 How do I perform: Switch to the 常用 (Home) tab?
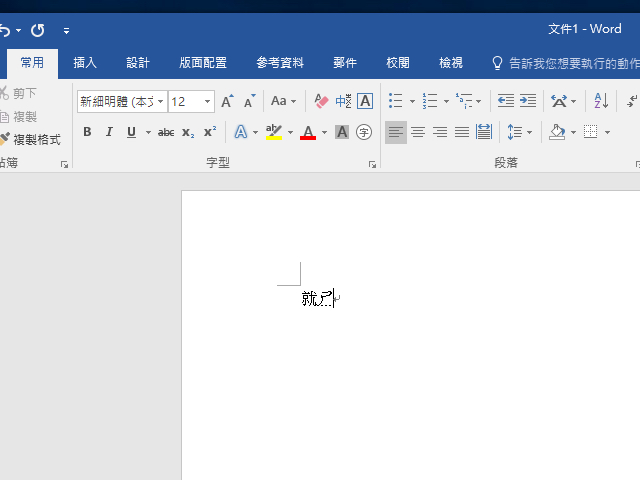point(32,63)
